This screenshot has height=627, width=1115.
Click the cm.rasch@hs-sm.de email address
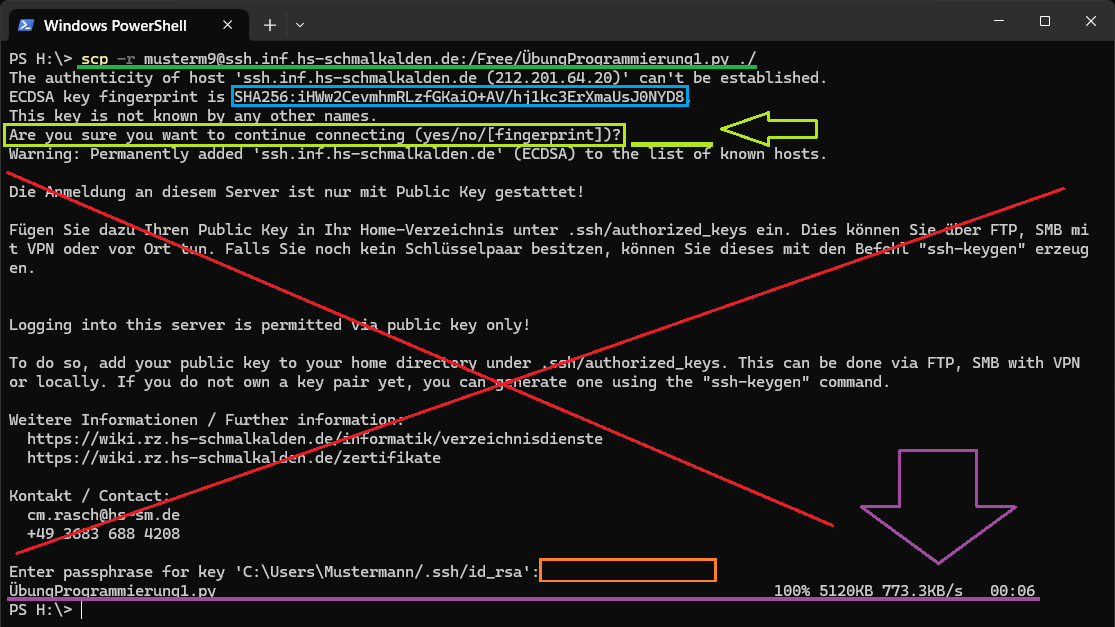click(x=103, y=515)
